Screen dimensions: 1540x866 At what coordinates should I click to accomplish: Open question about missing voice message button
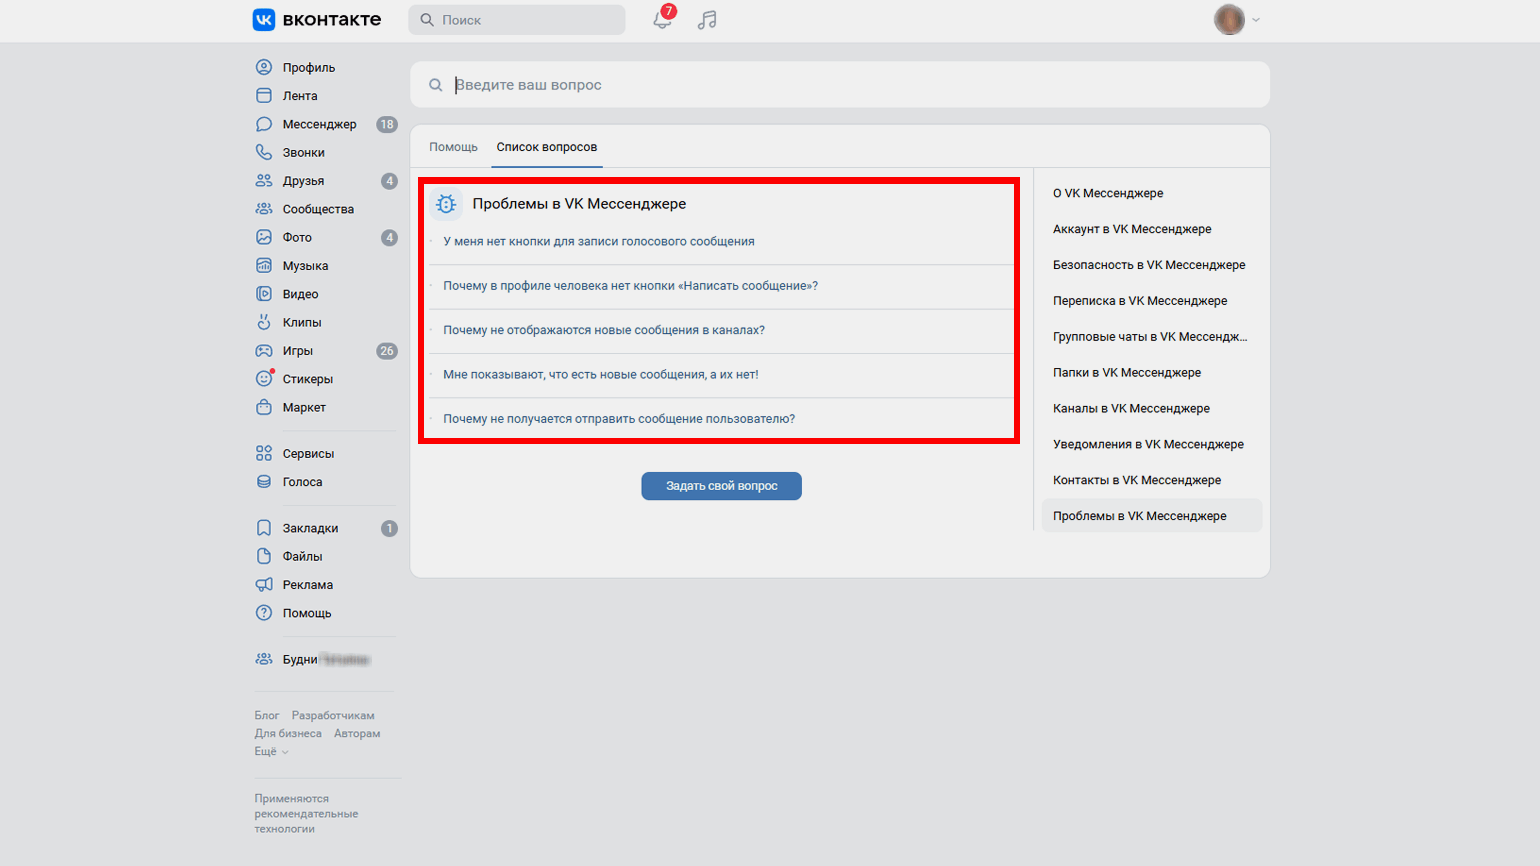click(598, 241)
